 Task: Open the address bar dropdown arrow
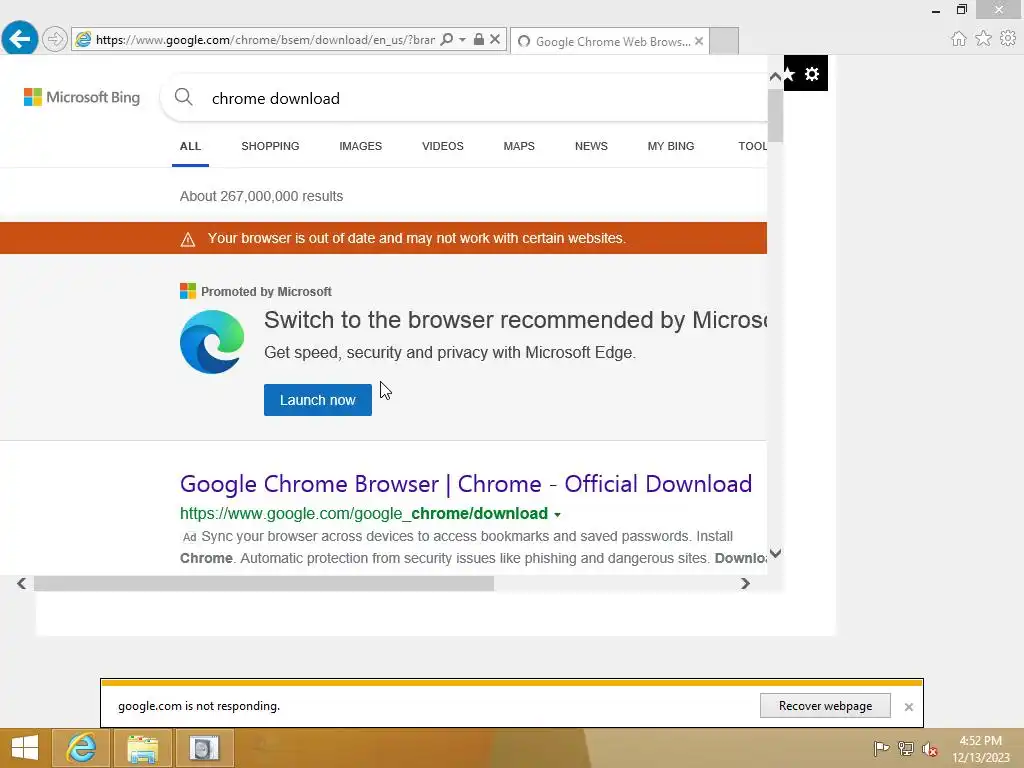point(462,40)
